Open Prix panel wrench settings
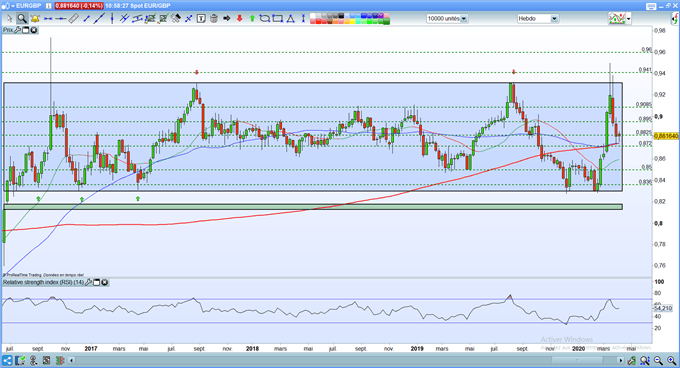Viewport: 680px width, 368px height. (x=17, y=30)
